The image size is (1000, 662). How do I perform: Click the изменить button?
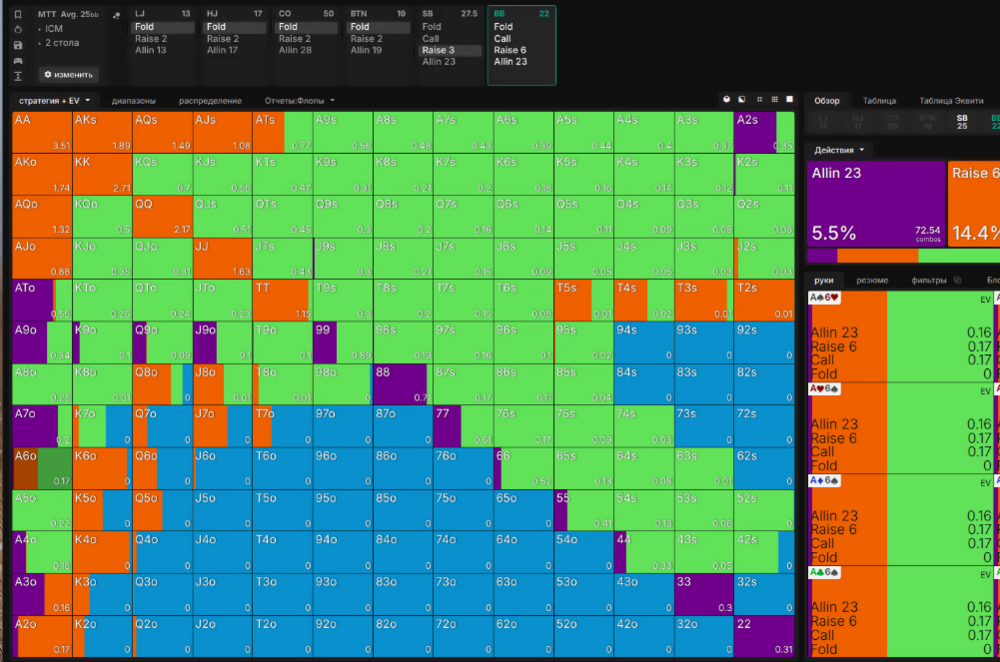[69, 74]
